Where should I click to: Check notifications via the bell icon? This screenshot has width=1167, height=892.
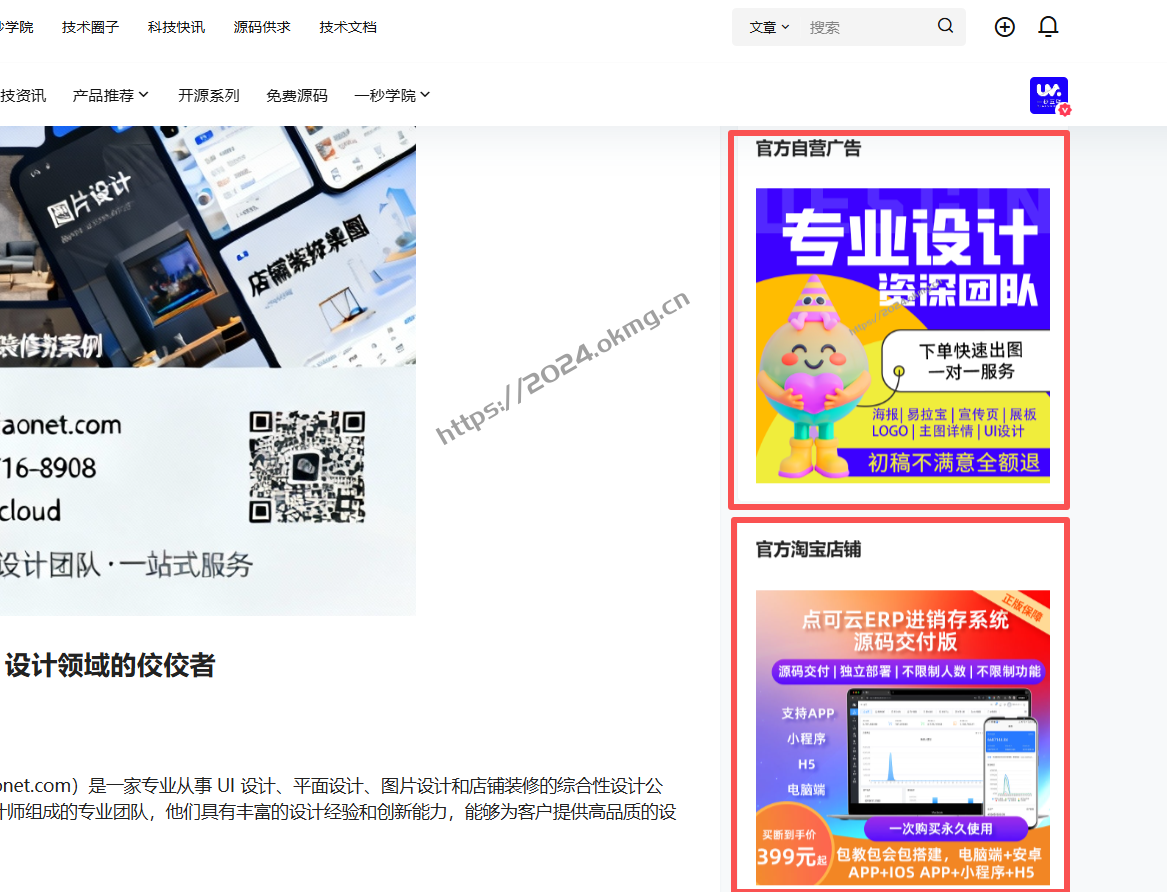tap(1048, 27)
